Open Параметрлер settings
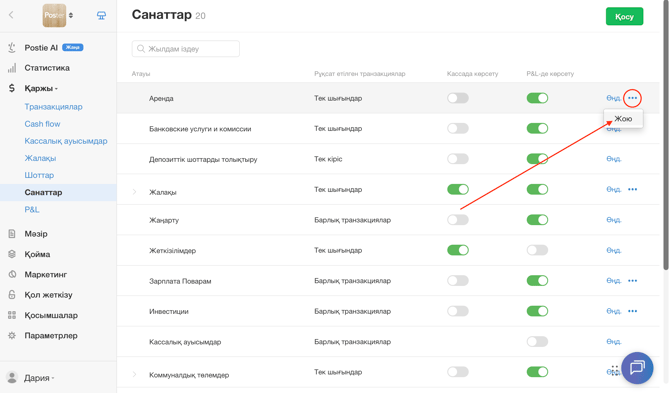 pos(51,336)
